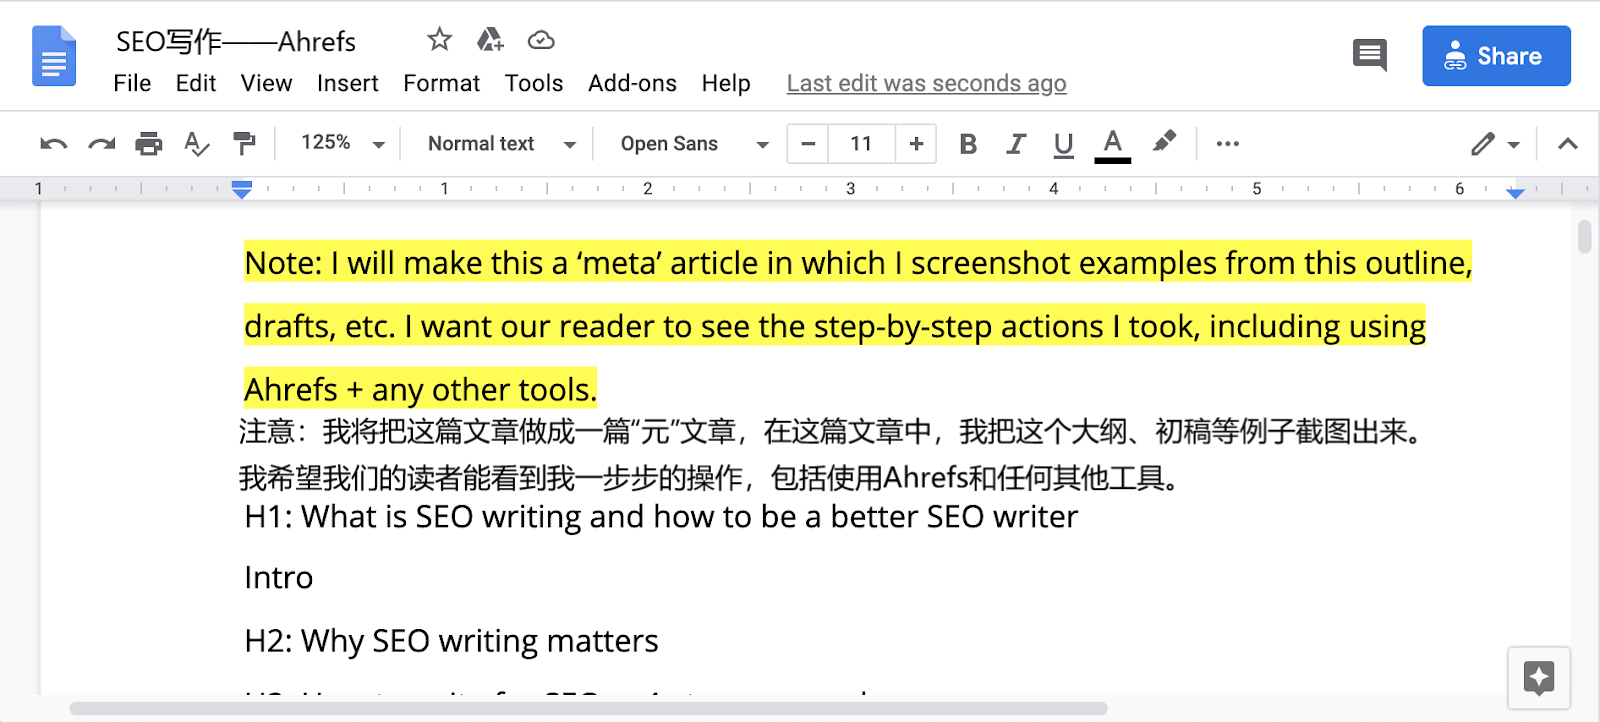1600x722 pixels.
Task: Open the View menu
Action: (x=266, y=83)
